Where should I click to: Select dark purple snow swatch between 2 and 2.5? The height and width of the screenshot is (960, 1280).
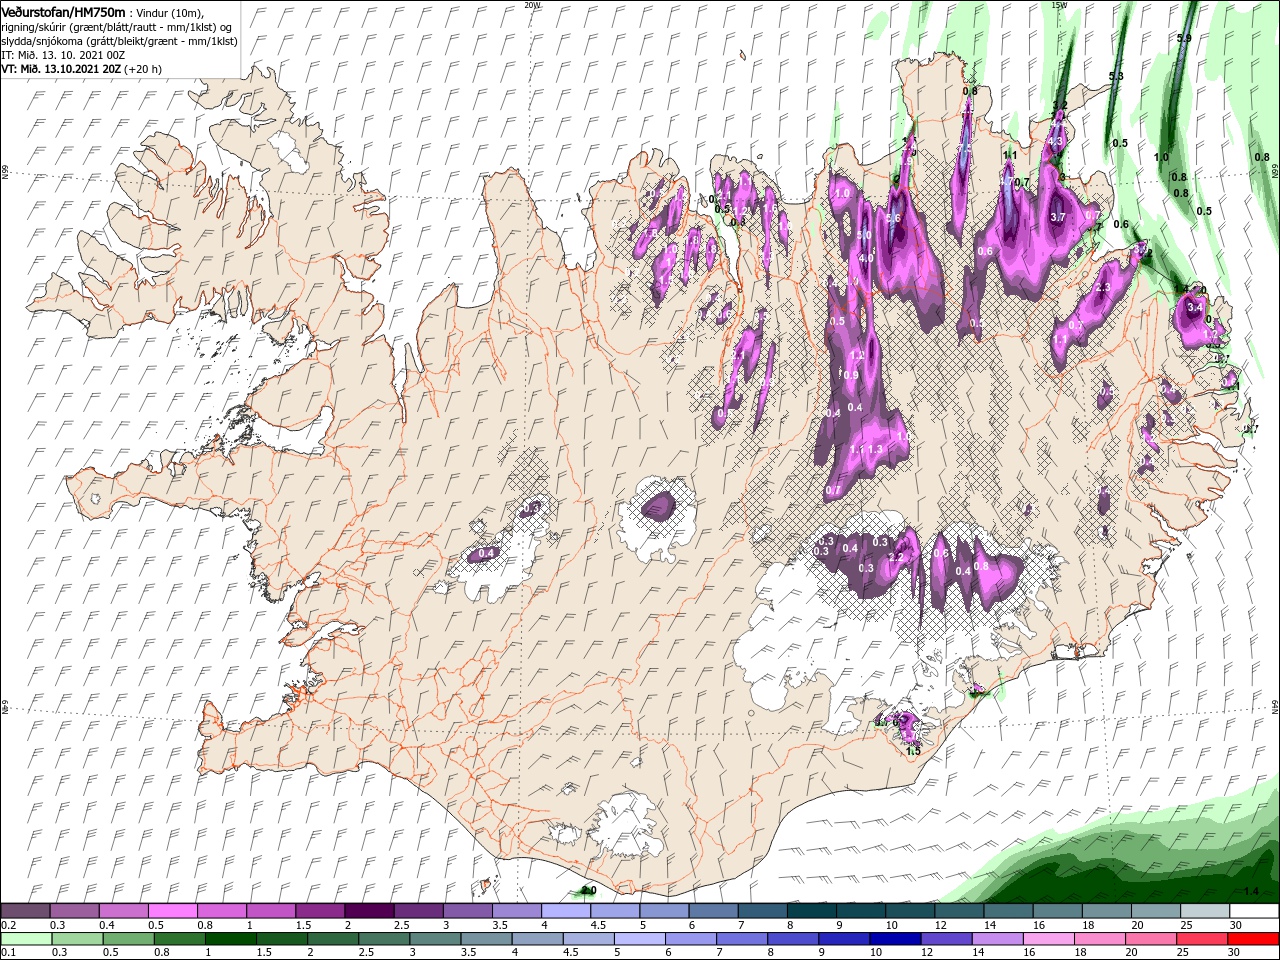pyautogui.click(x=369, y=911)
